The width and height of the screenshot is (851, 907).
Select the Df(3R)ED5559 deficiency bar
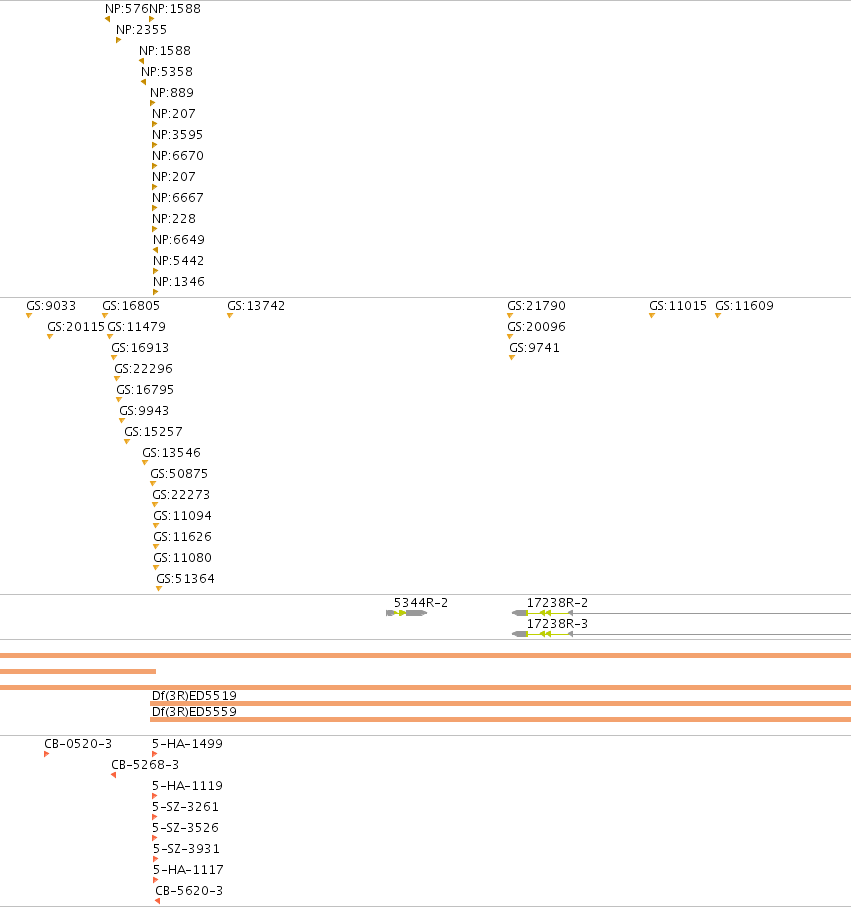(x=500, y=719)
